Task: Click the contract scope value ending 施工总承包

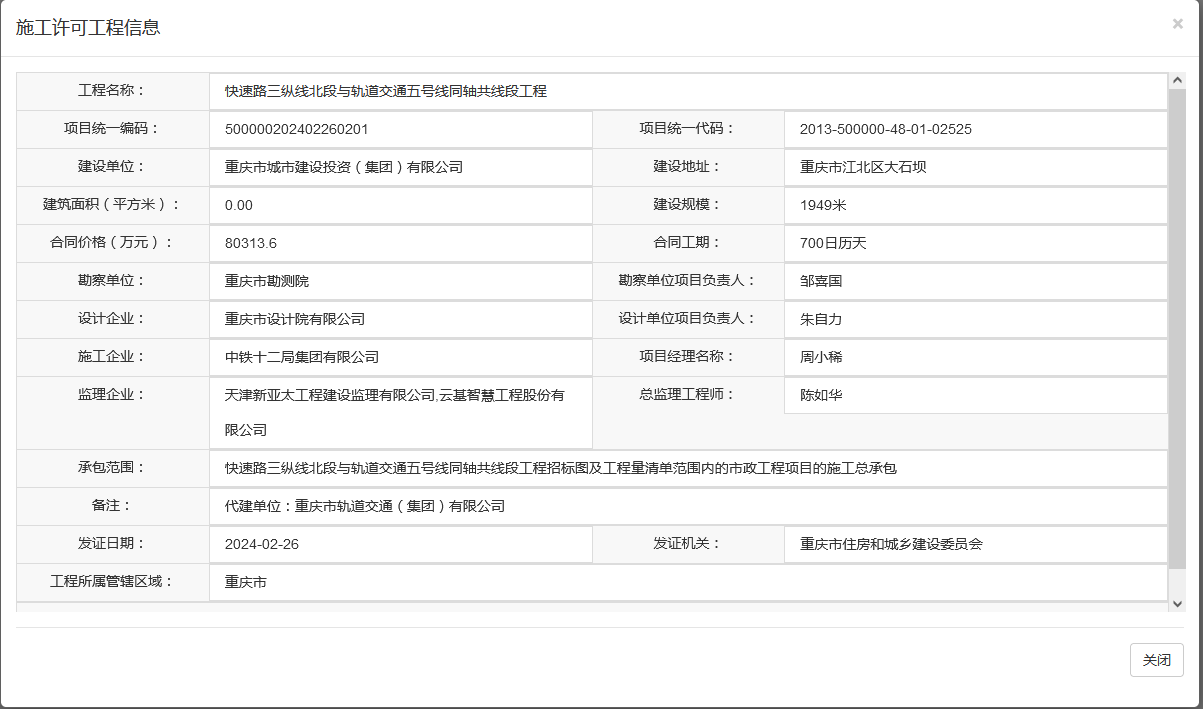Action: point(561,468)
